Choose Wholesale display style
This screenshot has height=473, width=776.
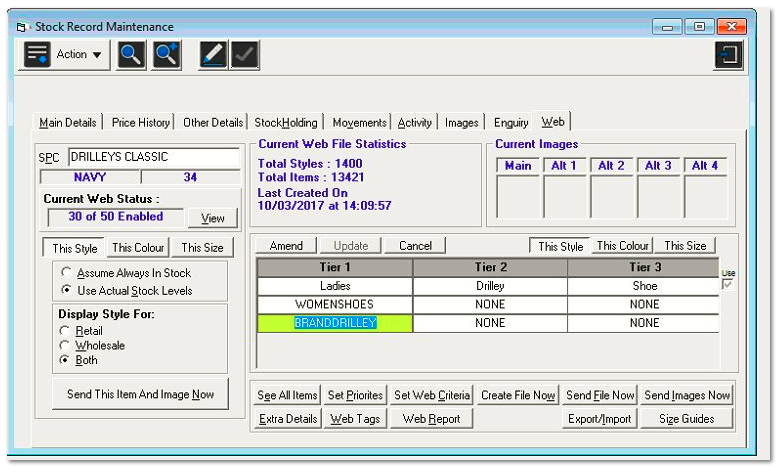point(92,345)
